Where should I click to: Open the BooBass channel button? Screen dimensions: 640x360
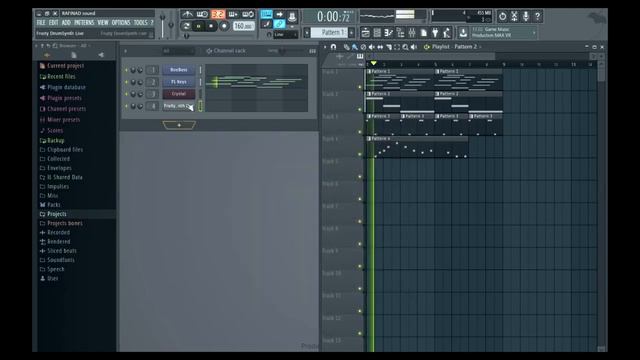click(179, 70)
